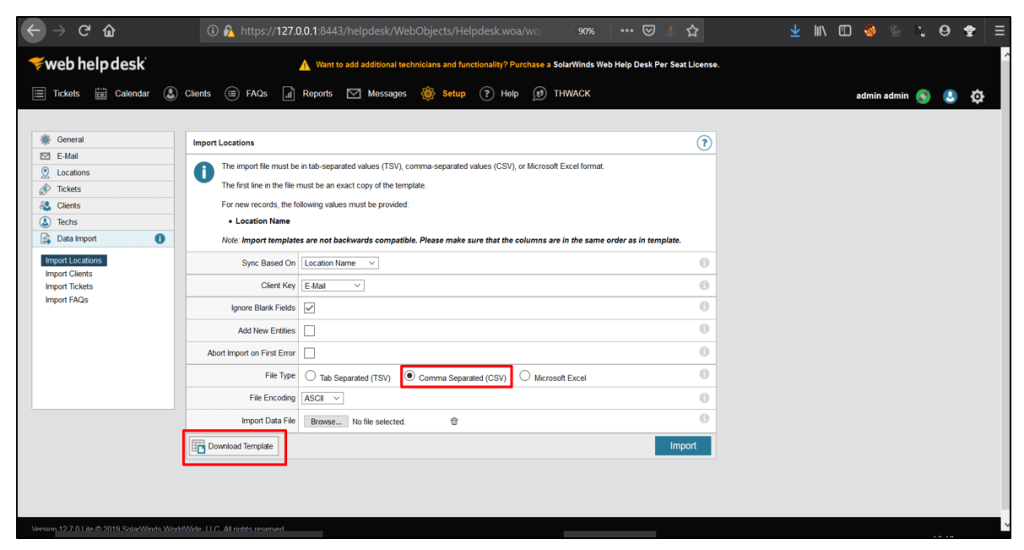Reload the page with refresh icon
1024x550 pixels.
[84, 30]
